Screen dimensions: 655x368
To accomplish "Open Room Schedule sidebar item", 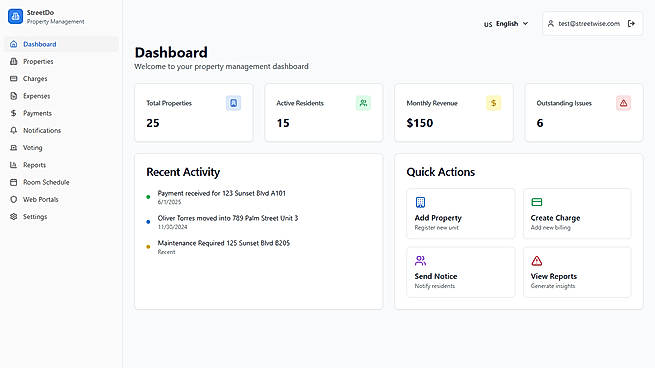I will pyautogui.click(x=61, y=182).
